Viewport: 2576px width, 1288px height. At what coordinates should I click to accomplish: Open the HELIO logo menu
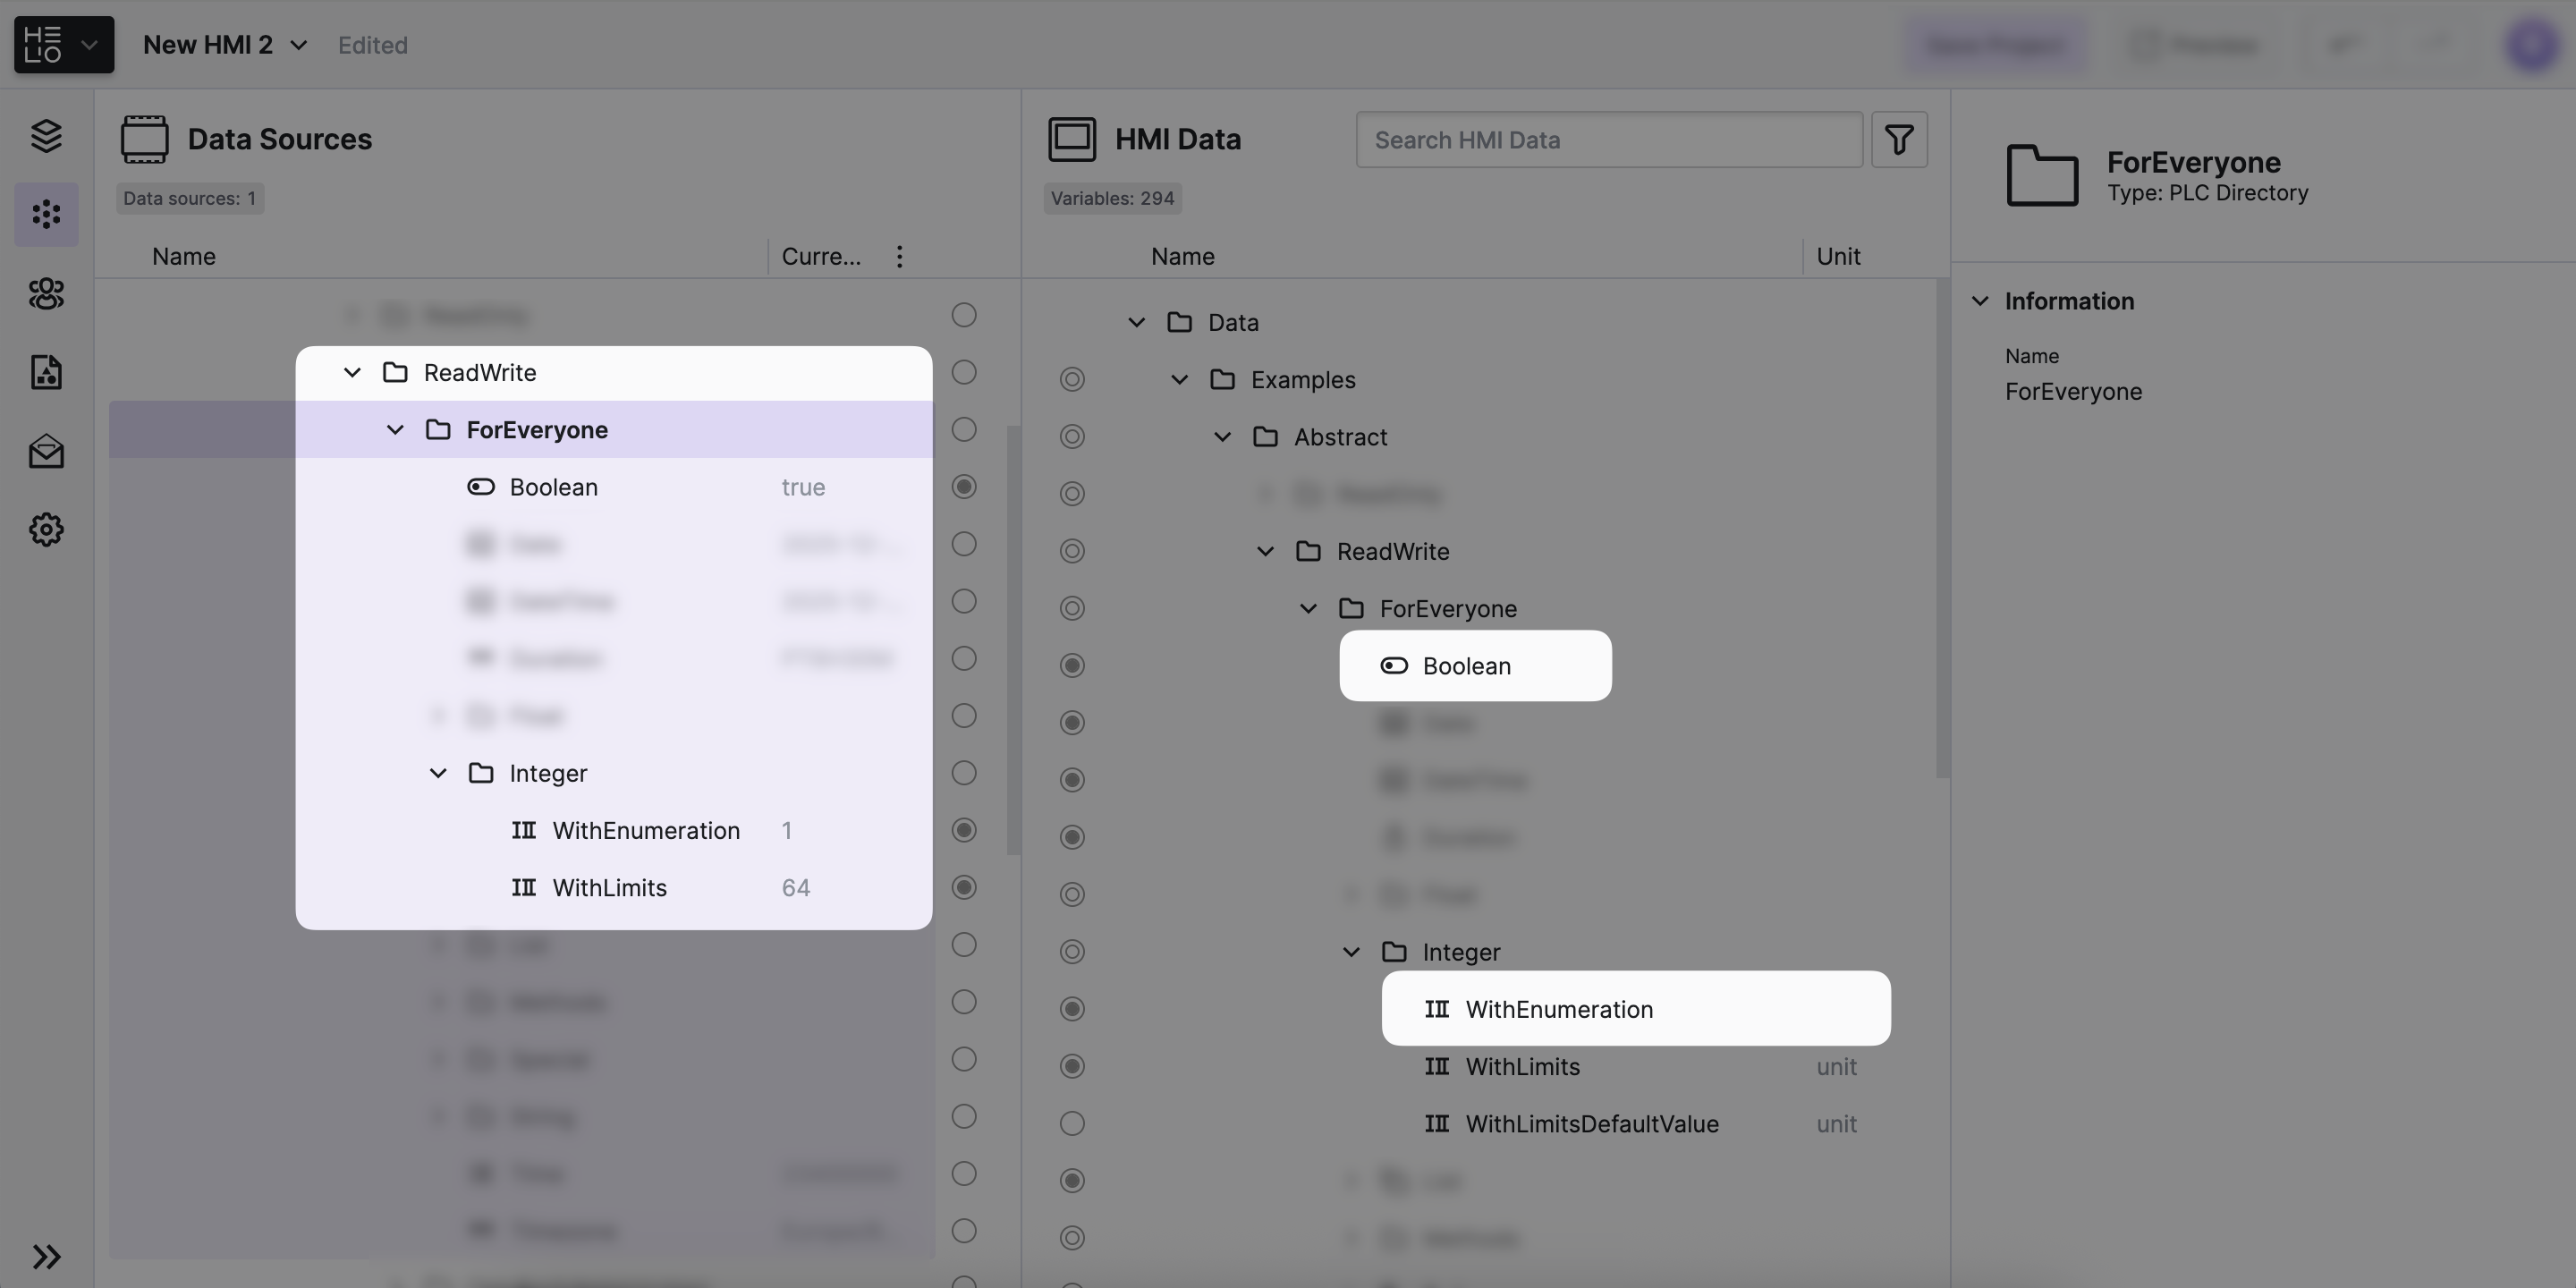pyautogui.click(x=63, y=45)
